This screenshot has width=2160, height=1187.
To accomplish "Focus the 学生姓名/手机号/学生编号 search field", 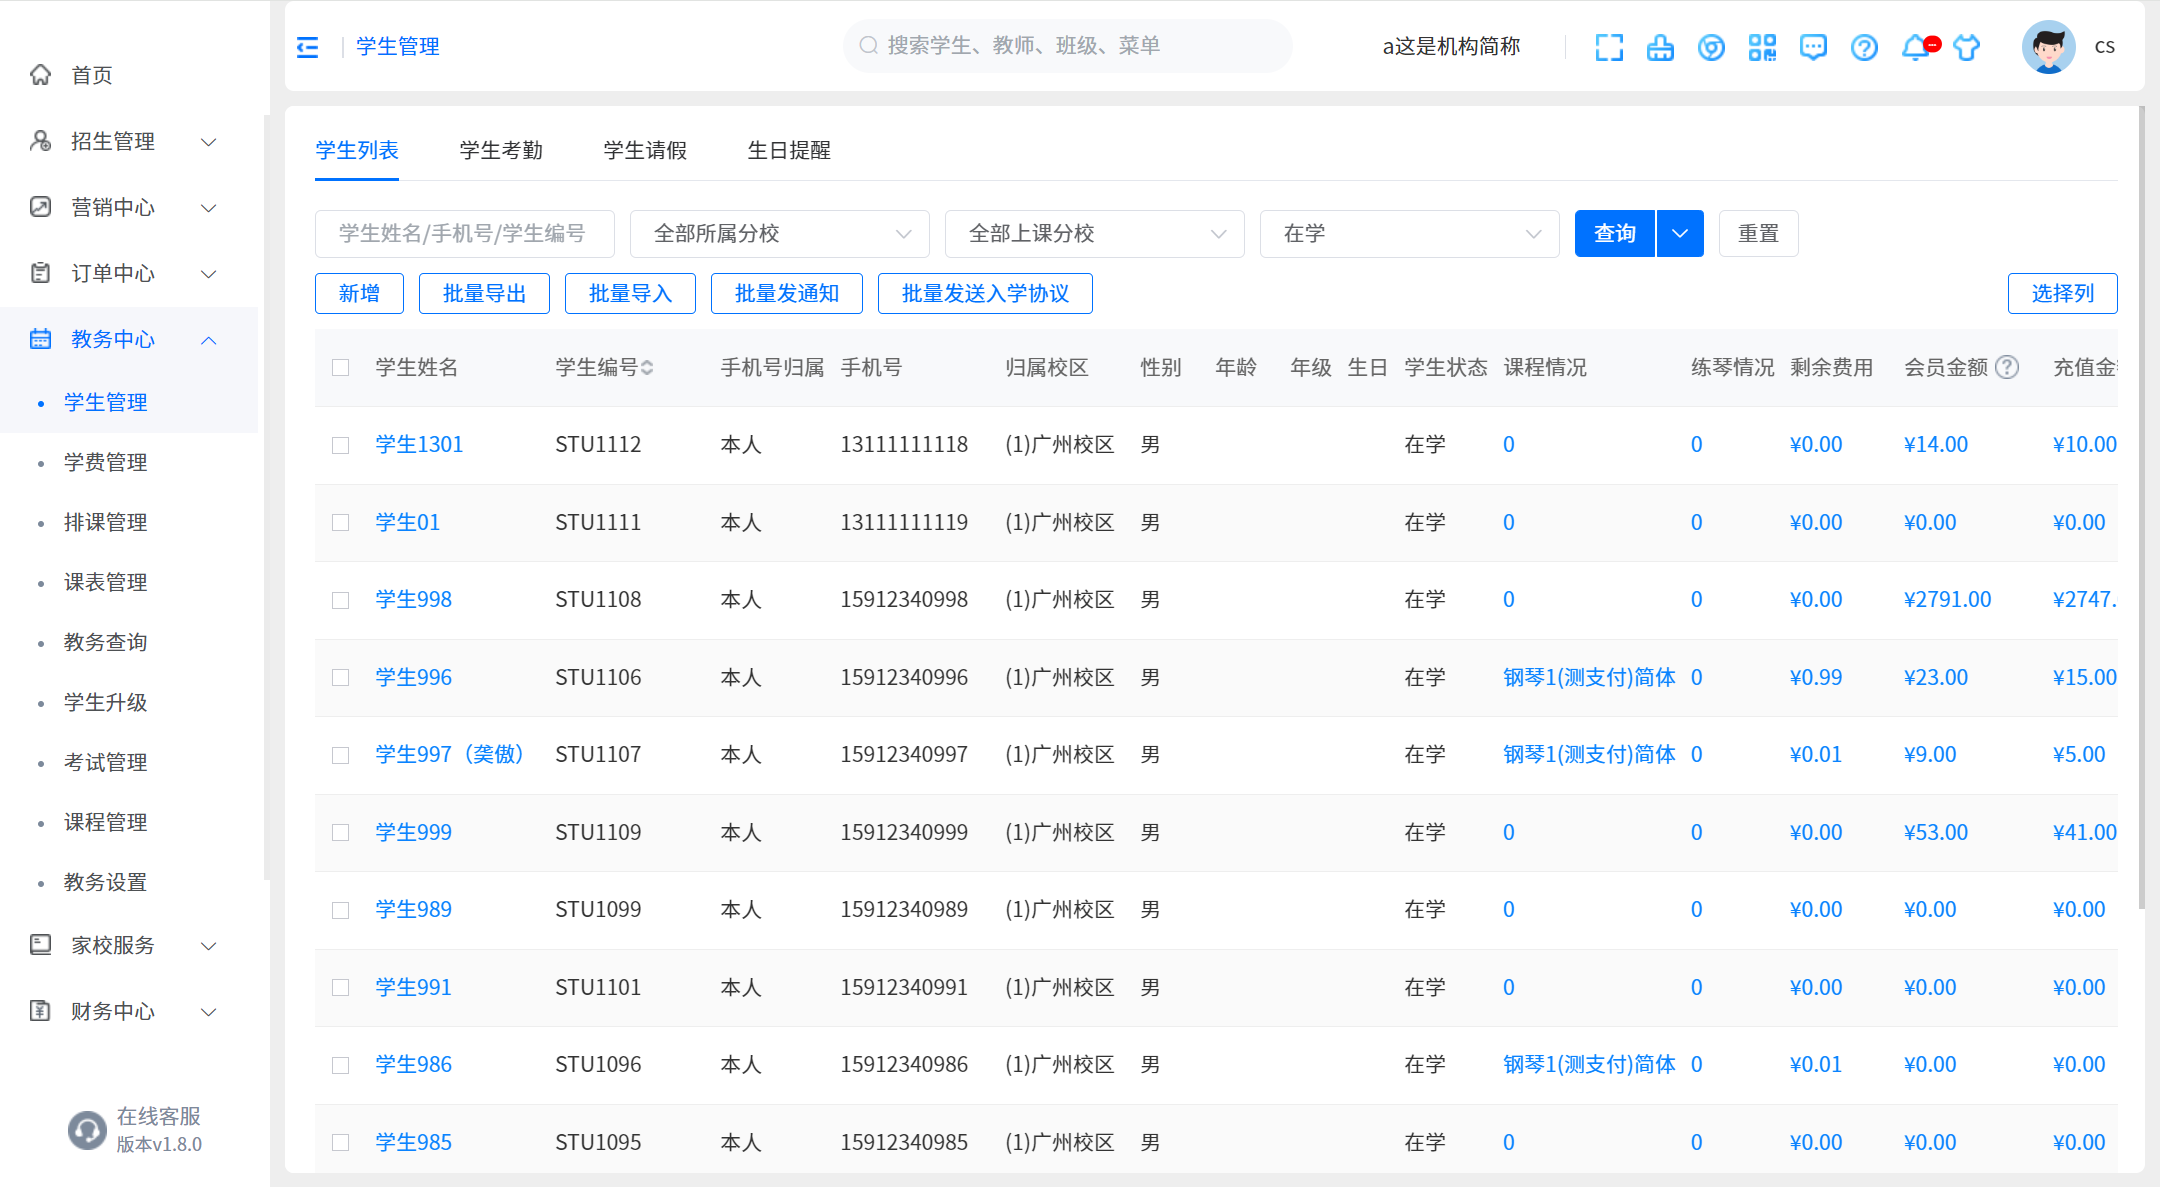I will 465,234.
